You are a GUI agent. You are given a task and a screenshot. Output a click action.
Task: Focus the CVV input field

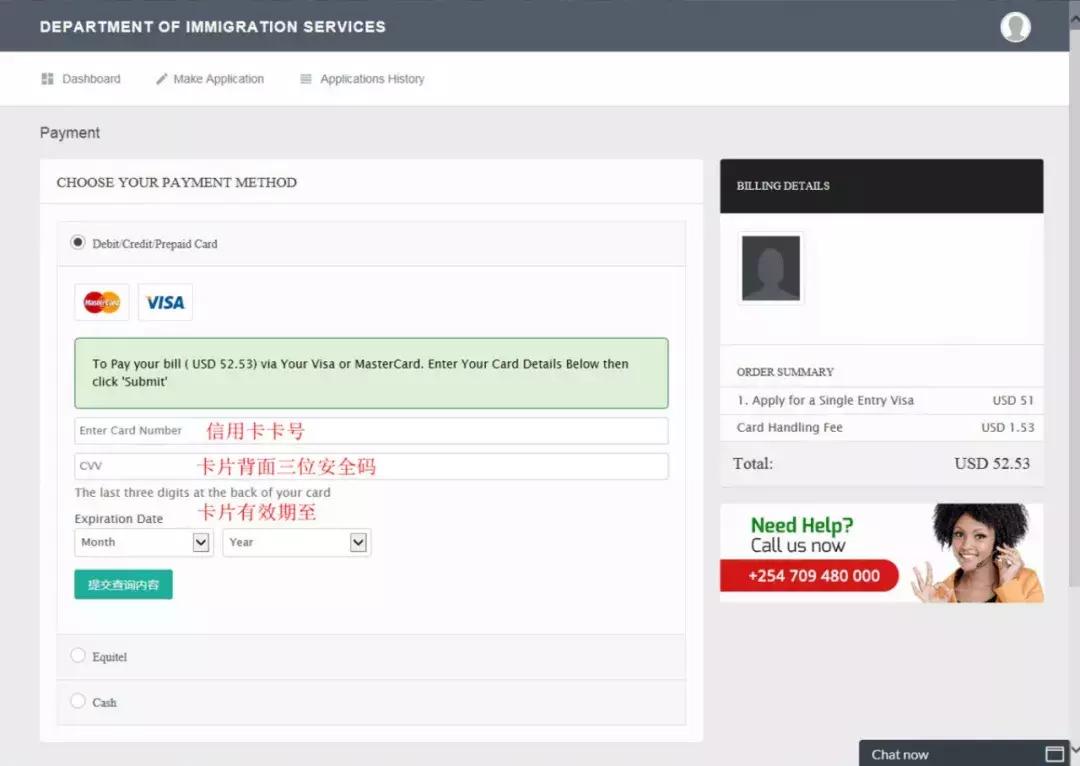click(x=371, y=466)
